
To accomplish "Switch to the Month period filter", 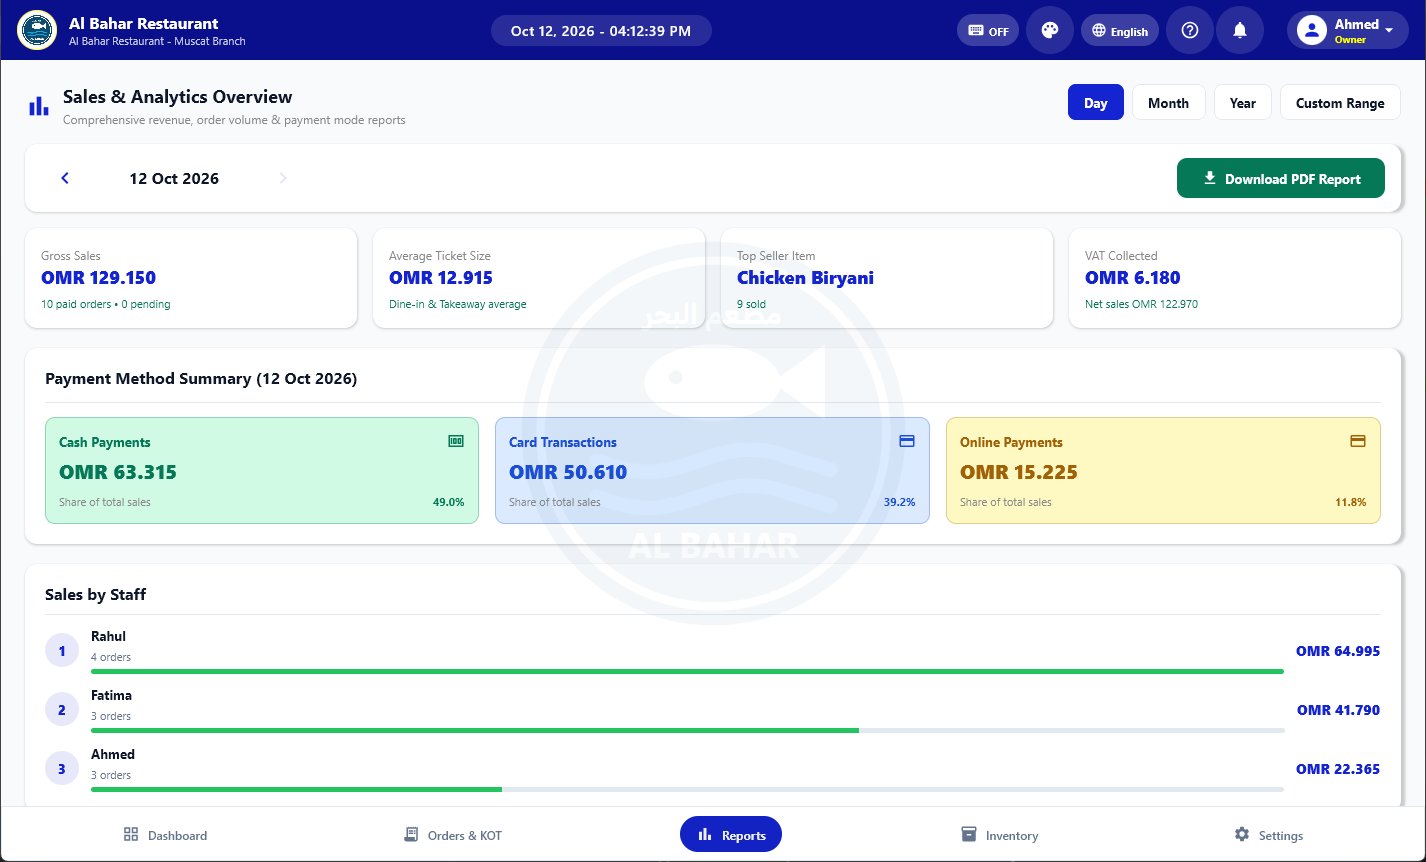I will [1168, 103].
